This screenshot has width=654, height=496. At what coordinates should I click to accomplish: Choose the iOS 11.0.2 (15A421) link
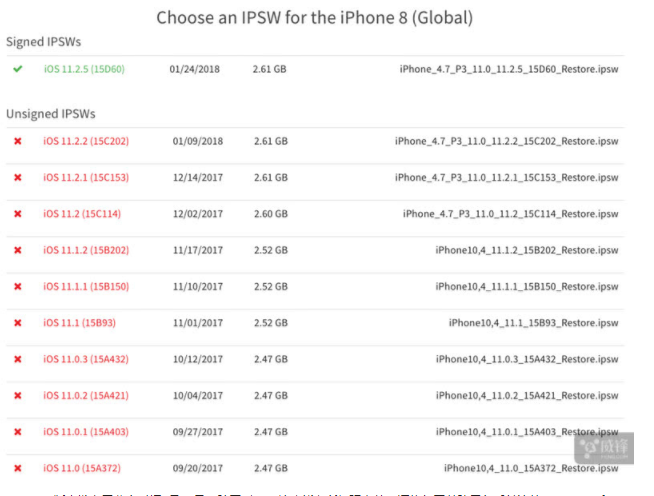point(86,395)
